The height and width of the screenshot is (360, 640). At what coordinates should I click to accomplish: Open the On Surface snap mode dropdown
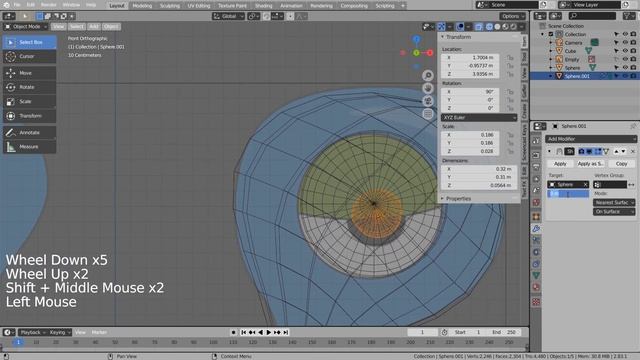[x=614, y=211]
